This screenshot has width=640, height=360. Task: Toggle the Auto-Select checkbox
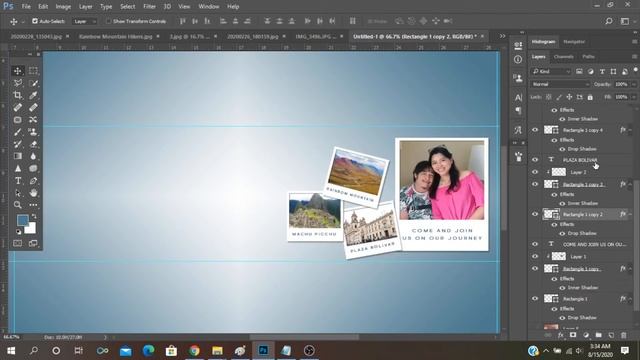35,21
